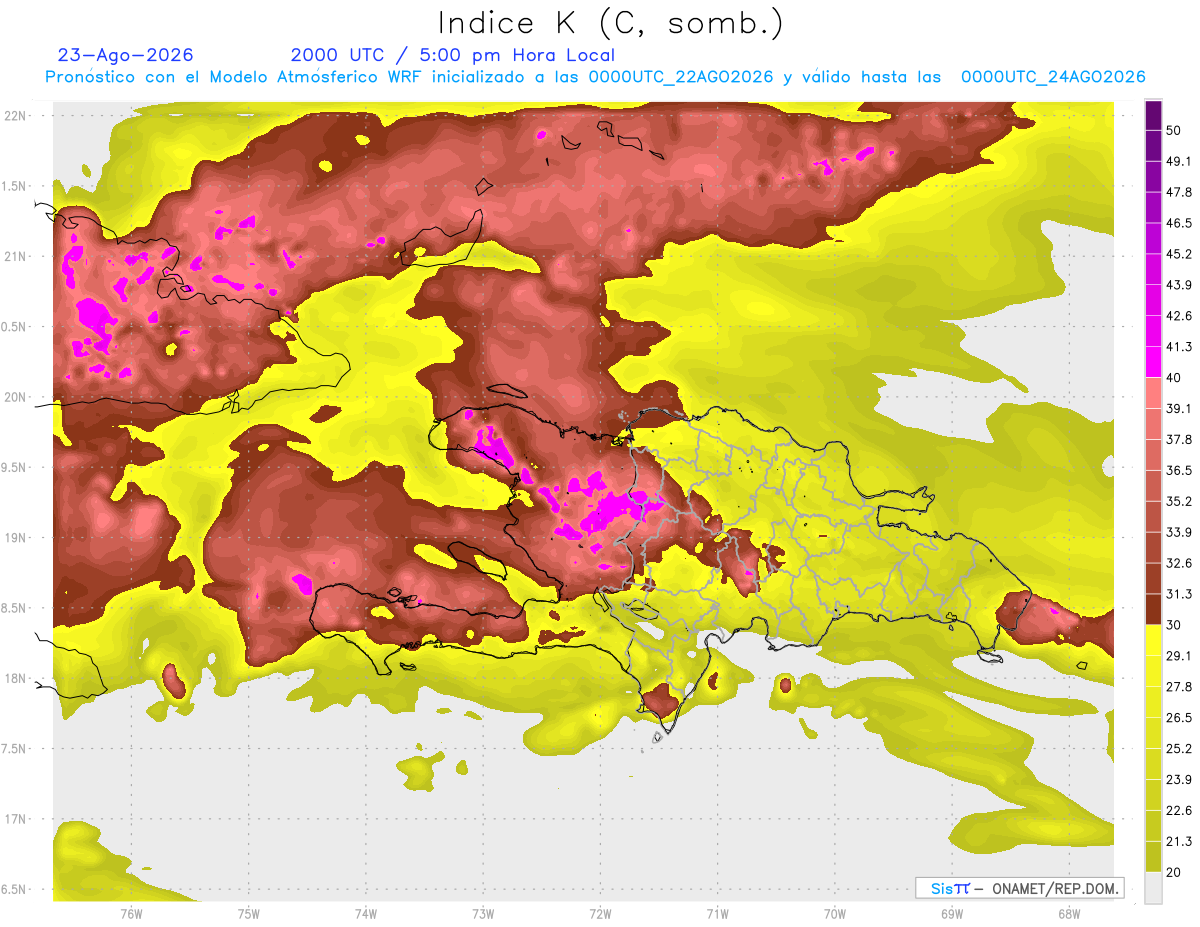Click the colorbar label "40"

tap(1176, 378)
